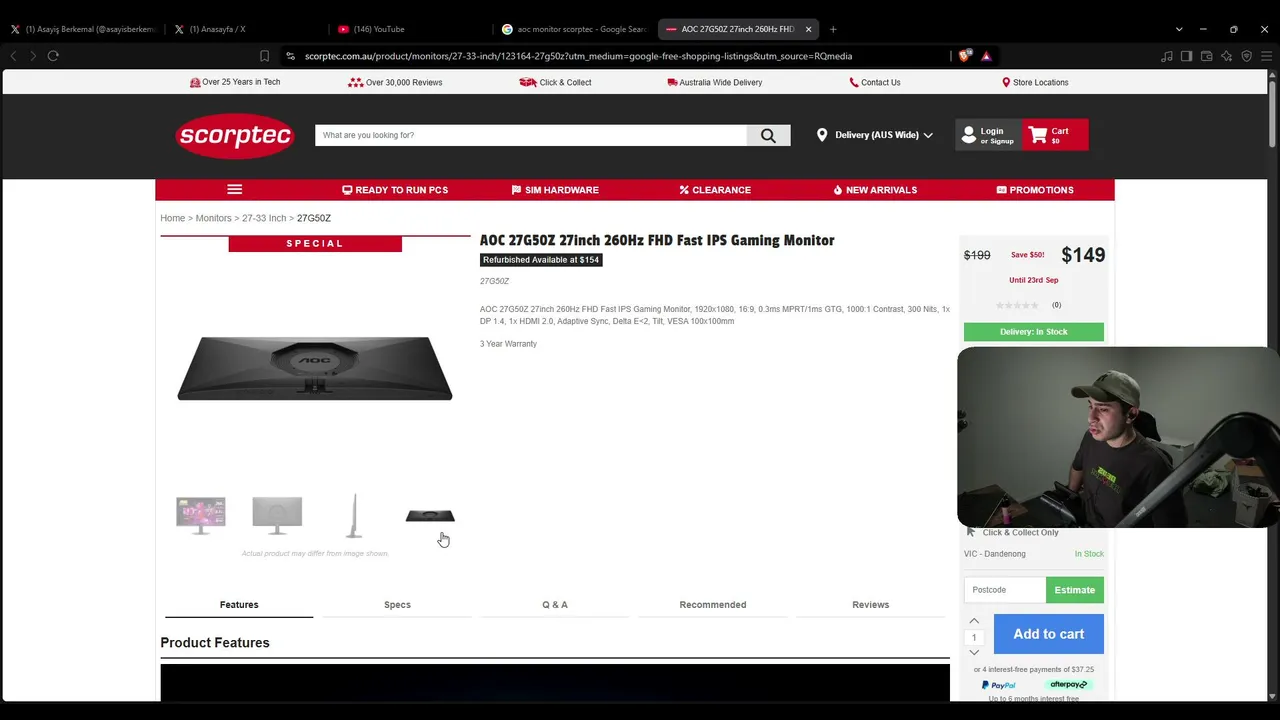Click the Afterpay logo
The width and height of the screenshot is (1280, 720).
click(x=1069, y=685)
